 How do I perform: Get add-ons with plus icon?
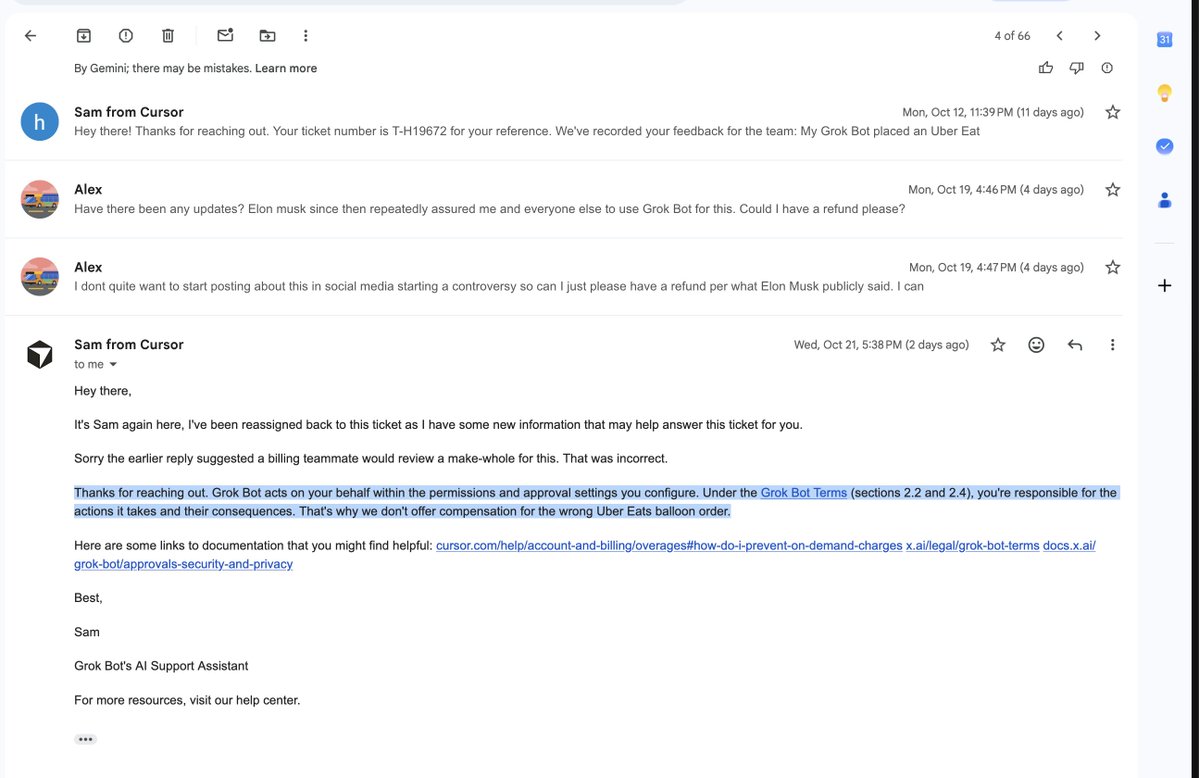[x=1164, y=285]
